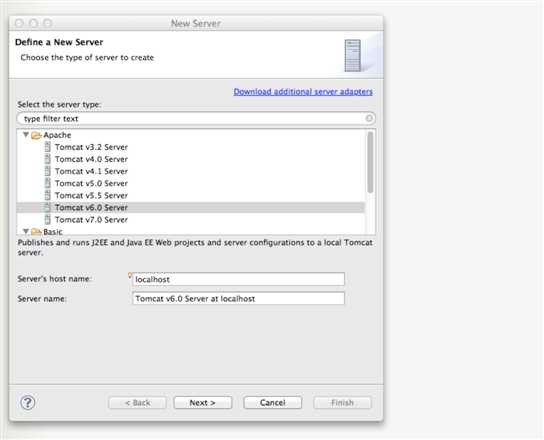Click the Next > button

click(x=203, y=403)
